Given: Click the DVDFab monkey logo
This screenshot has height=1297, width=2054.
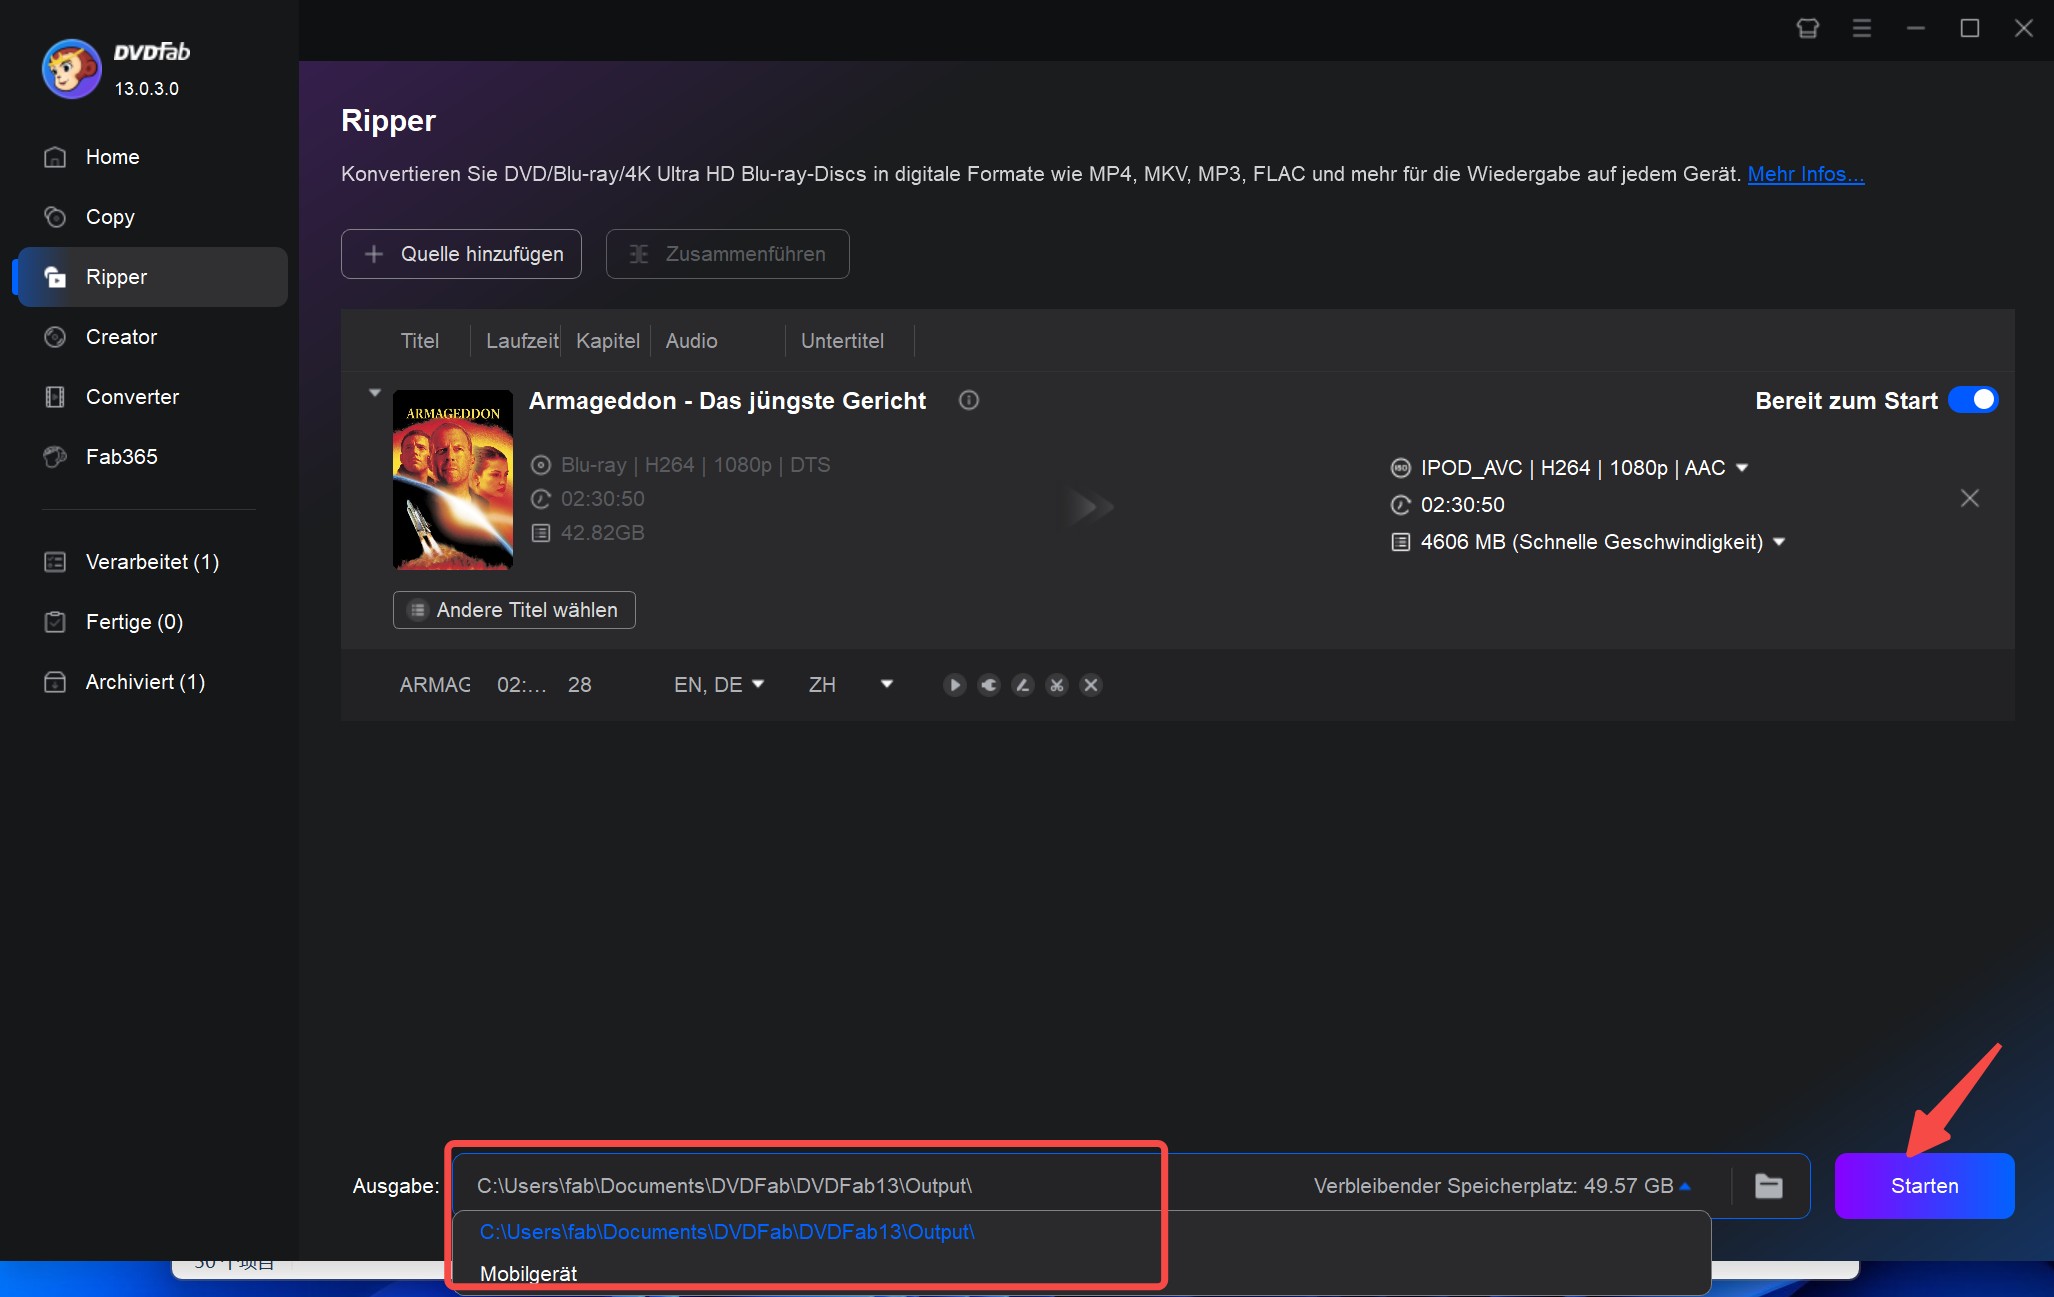Looking at the screenshot, I should point(71,69).
